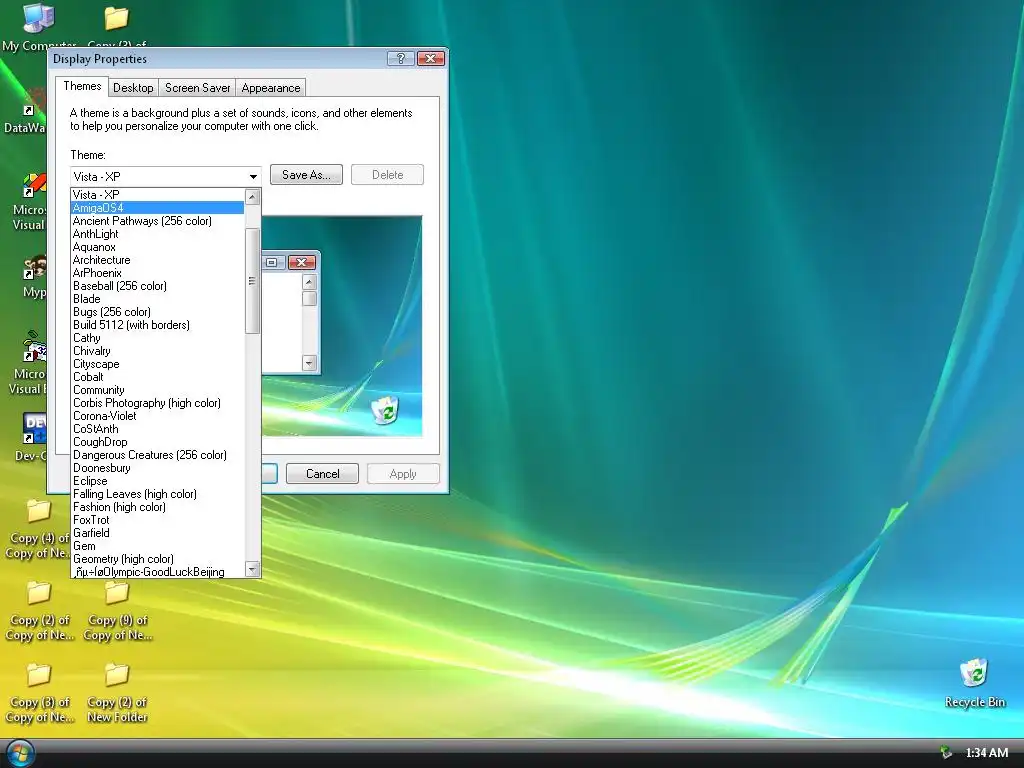The height and width of the screenshot is (768, 1024).
Task: Click the 1:34 AM taskbar clock
Action: pos(986,753)
